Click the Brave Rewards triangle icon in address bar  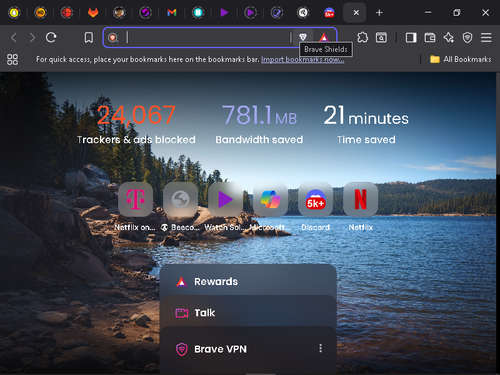point(324,37)
